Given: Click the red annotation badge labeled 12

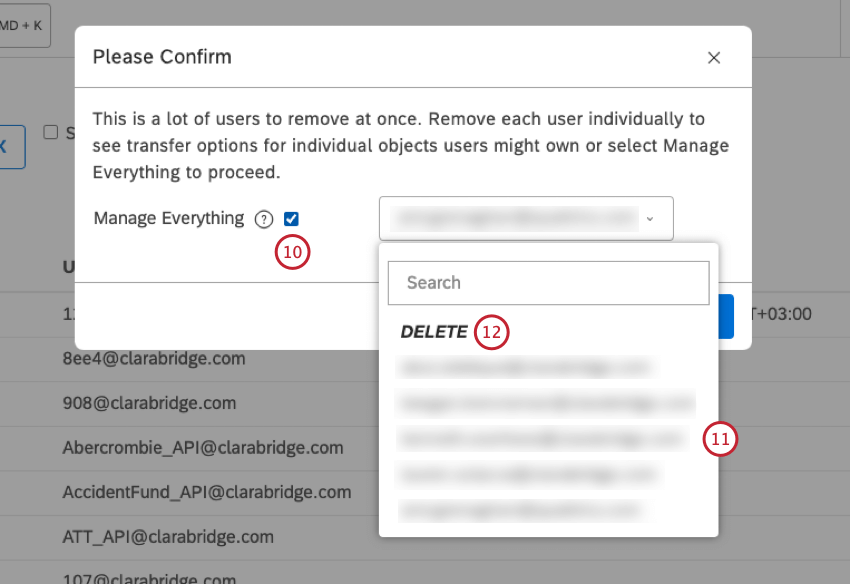Looking at the screenshot, I should pyautogui.click(x=491, y=331).
